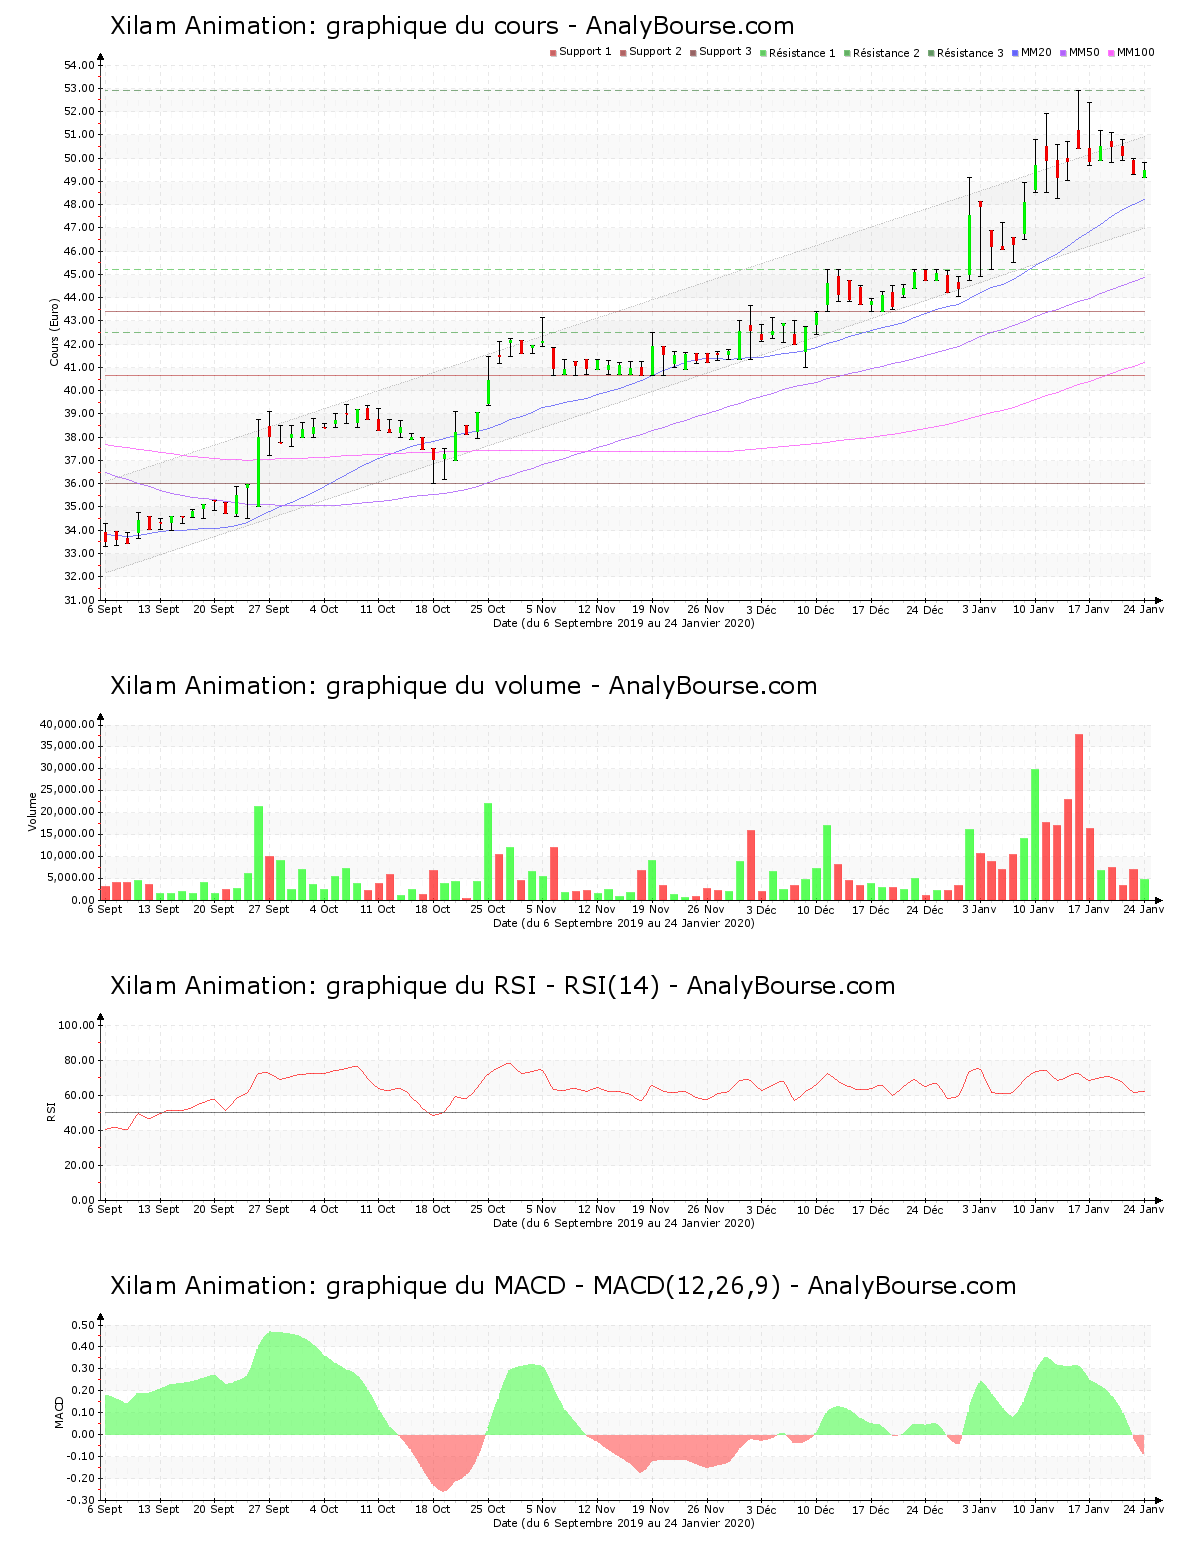Select the 'graphique du volume' chart title
This screenshot has height=1550, width=1200.
464,686
